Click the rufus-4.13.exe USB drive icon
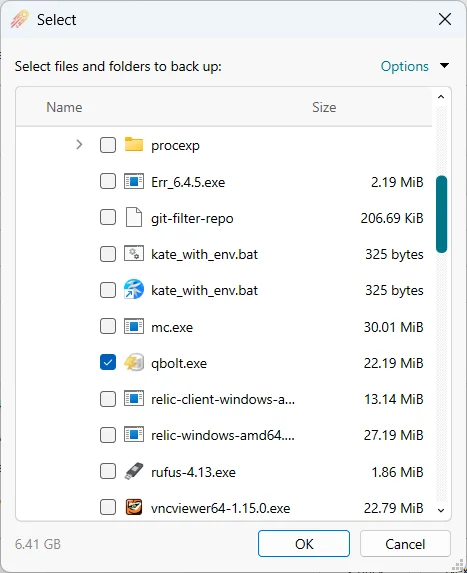 click(x=134, y=471)
